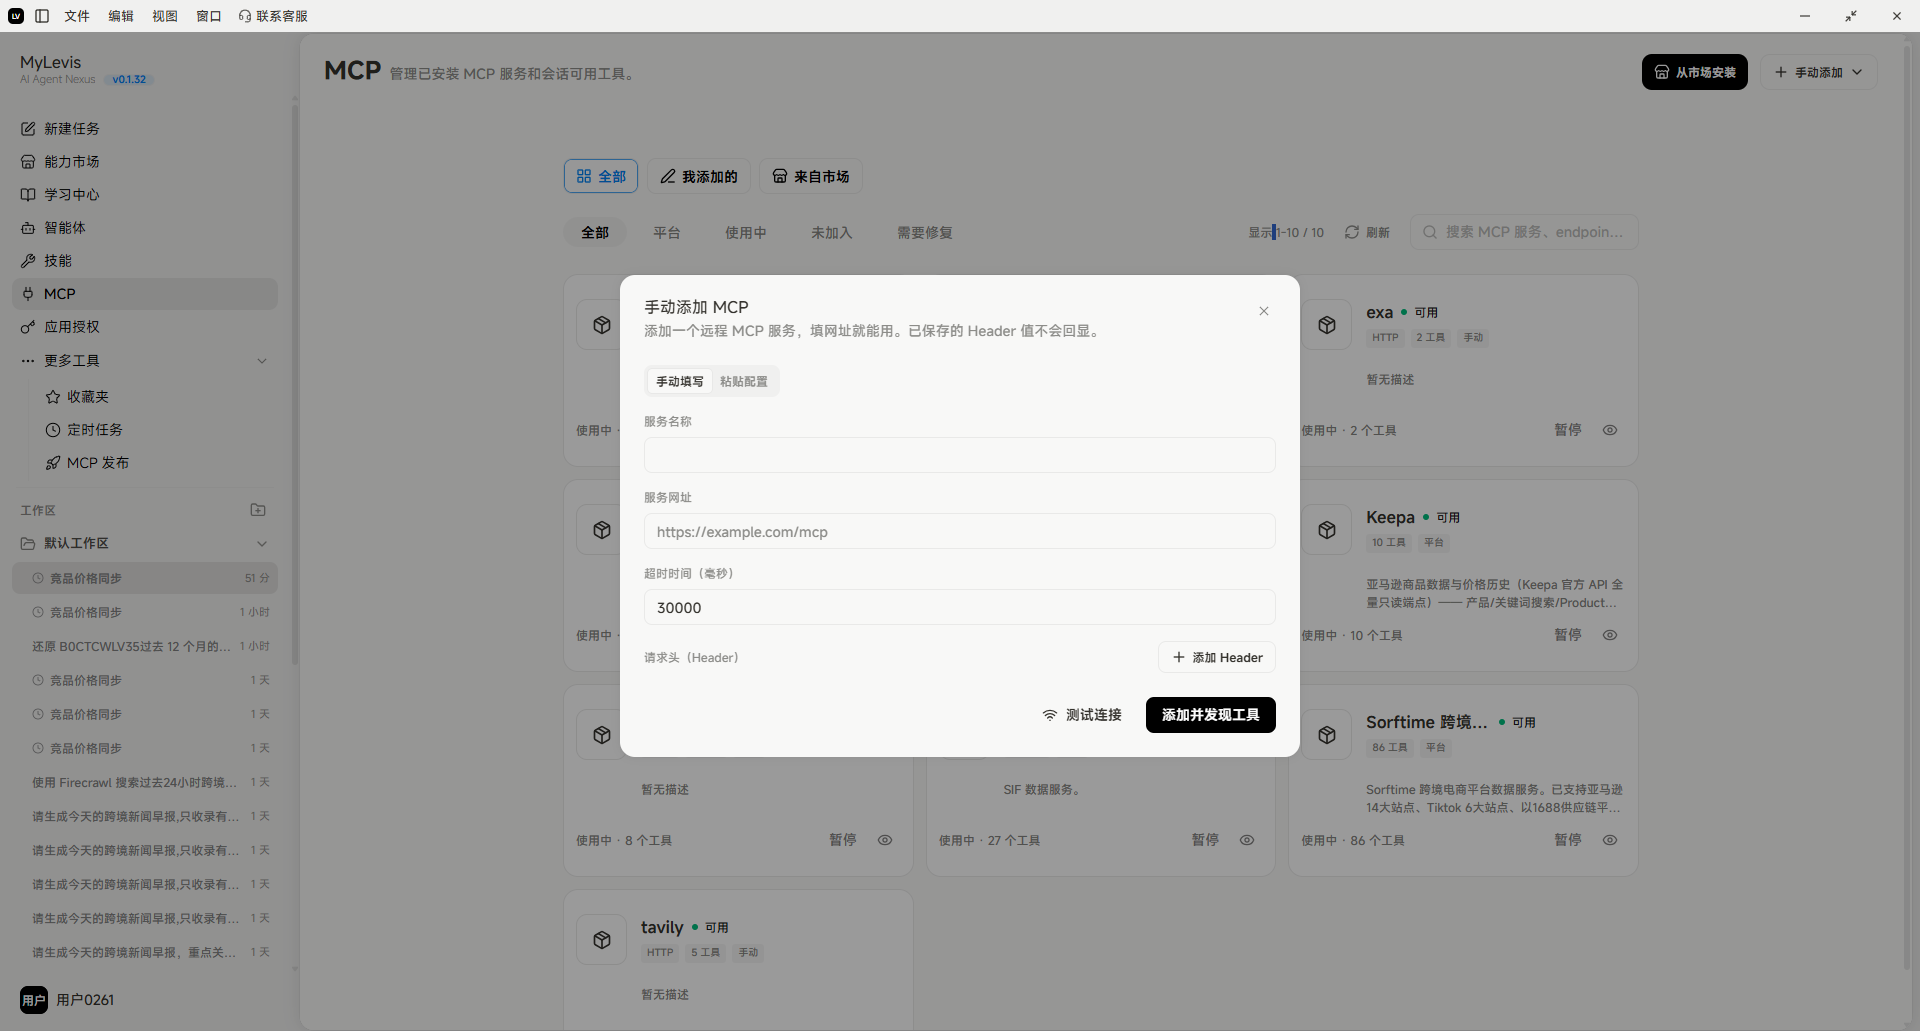Click 添加并发现工具 button
This screenshot has width=1920, height=1031.
1211,715
